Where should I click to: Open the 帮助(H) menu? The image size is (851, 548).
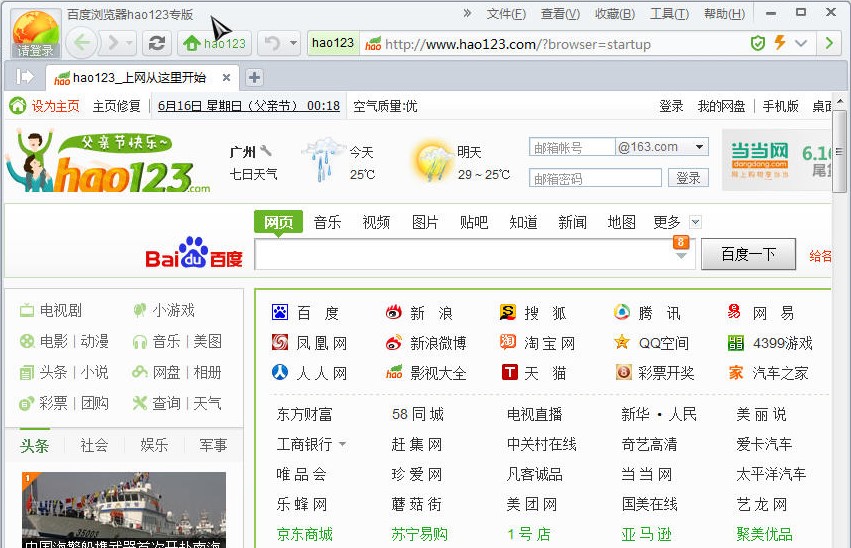(x=724, y=14)
